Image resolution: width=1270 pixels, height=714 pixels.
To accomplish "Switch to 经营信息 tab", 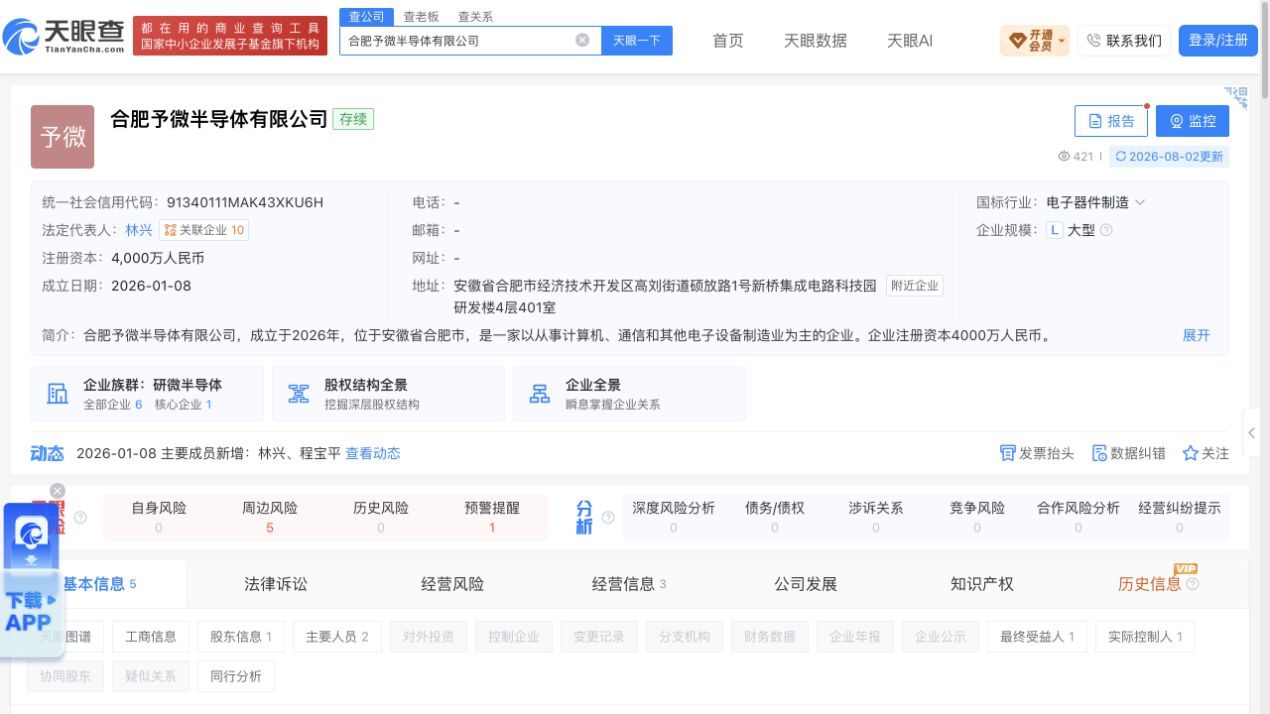I will pos(629,584).
